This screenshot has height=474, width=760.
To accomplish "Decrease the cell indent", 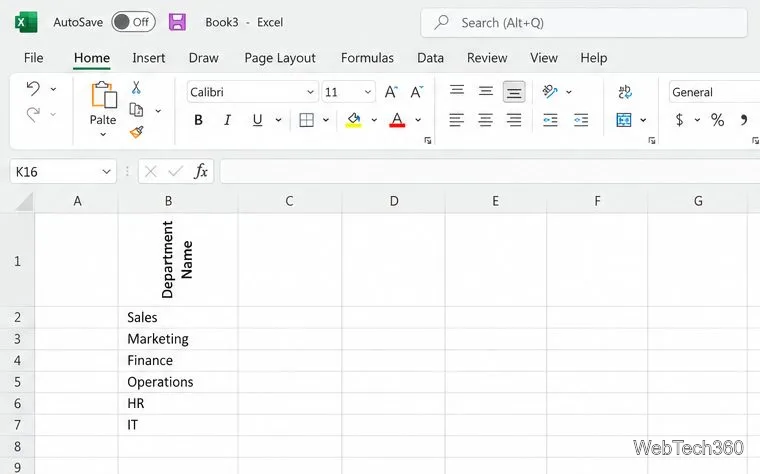I will click(550, 120).
